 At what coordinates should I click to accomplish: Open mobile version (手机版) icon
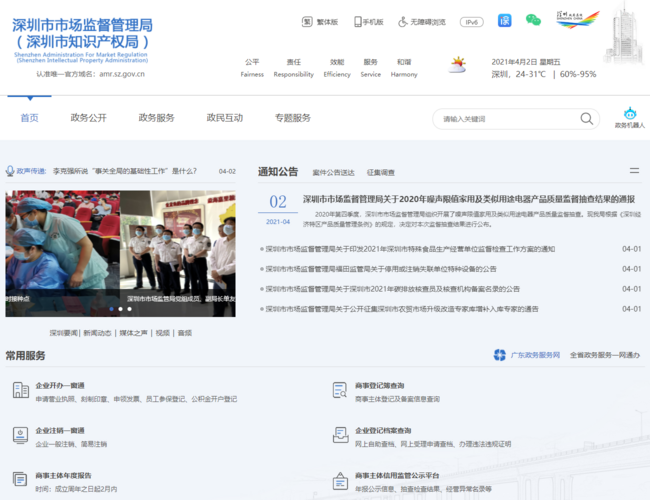pos(358,22)
